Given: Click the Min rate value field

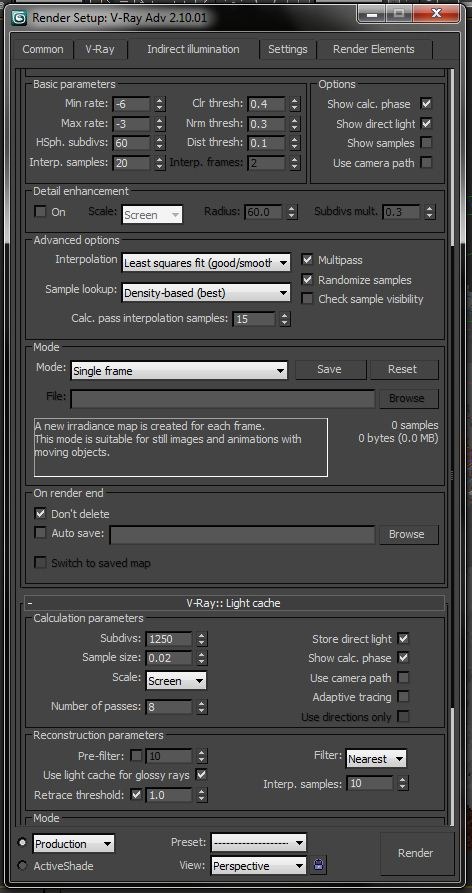Looking at the screenshot, I should click(132, 104).
